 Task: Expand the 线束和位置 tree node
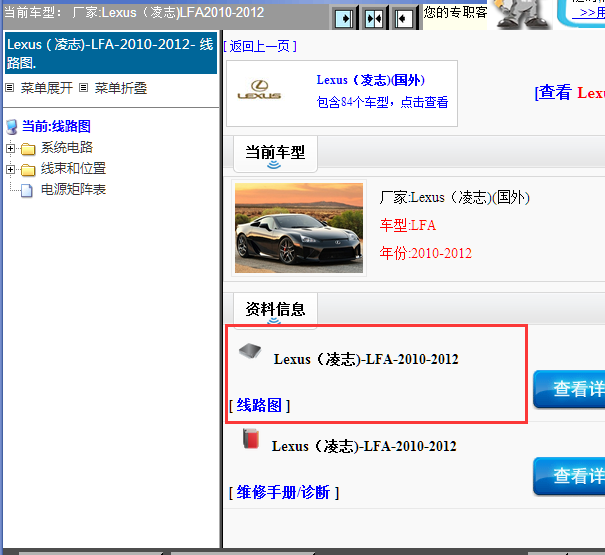coord(11,169)
